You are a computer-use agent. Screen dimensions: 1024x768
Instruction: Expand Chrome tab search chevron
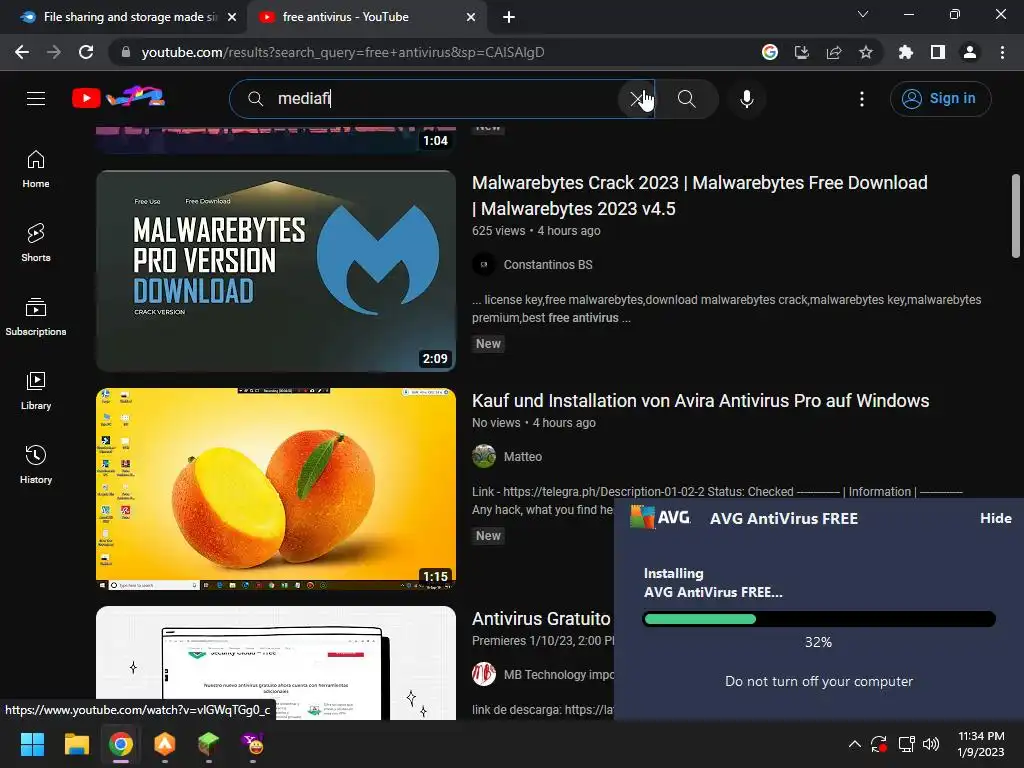tap(863, 14)
